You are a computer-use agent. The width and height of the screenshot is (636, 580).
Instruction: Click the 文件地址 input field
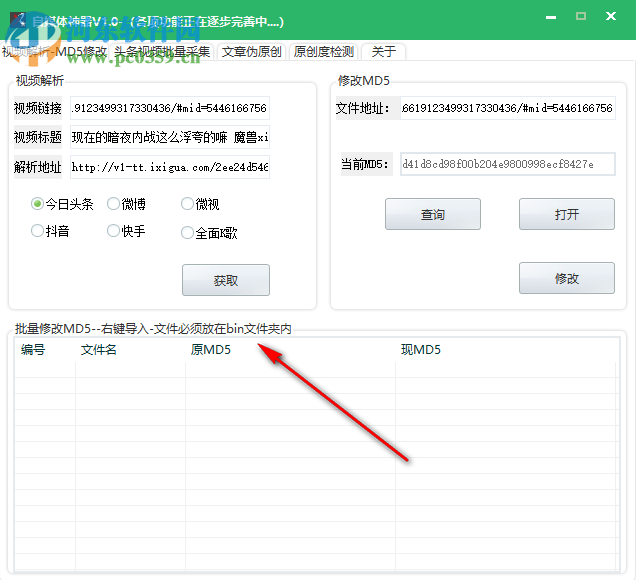tap(508, 108)
